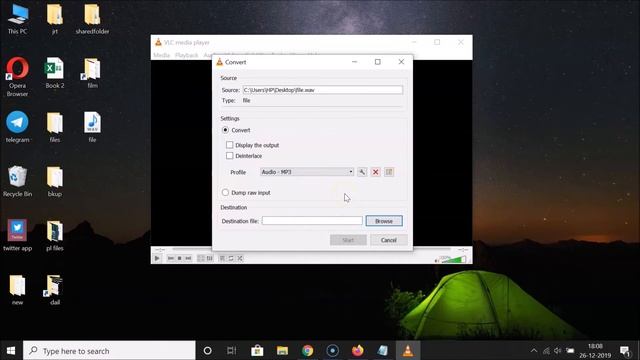Click the Source path field
Image resolution: width=640 pixels, height=360 pixels.
click(x=323, y=90)
